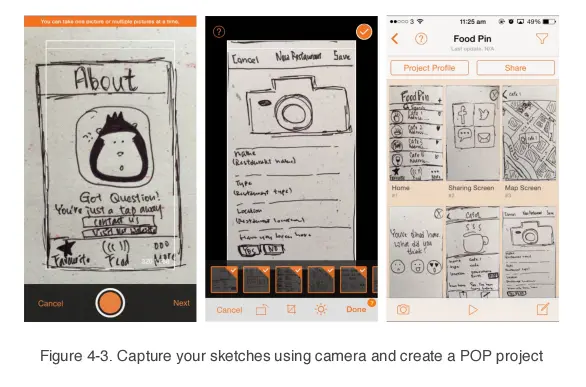Click the Wi-Fi icon in status bar
The width and height of the screenshot is (586, 387).
tap(420, 22)
